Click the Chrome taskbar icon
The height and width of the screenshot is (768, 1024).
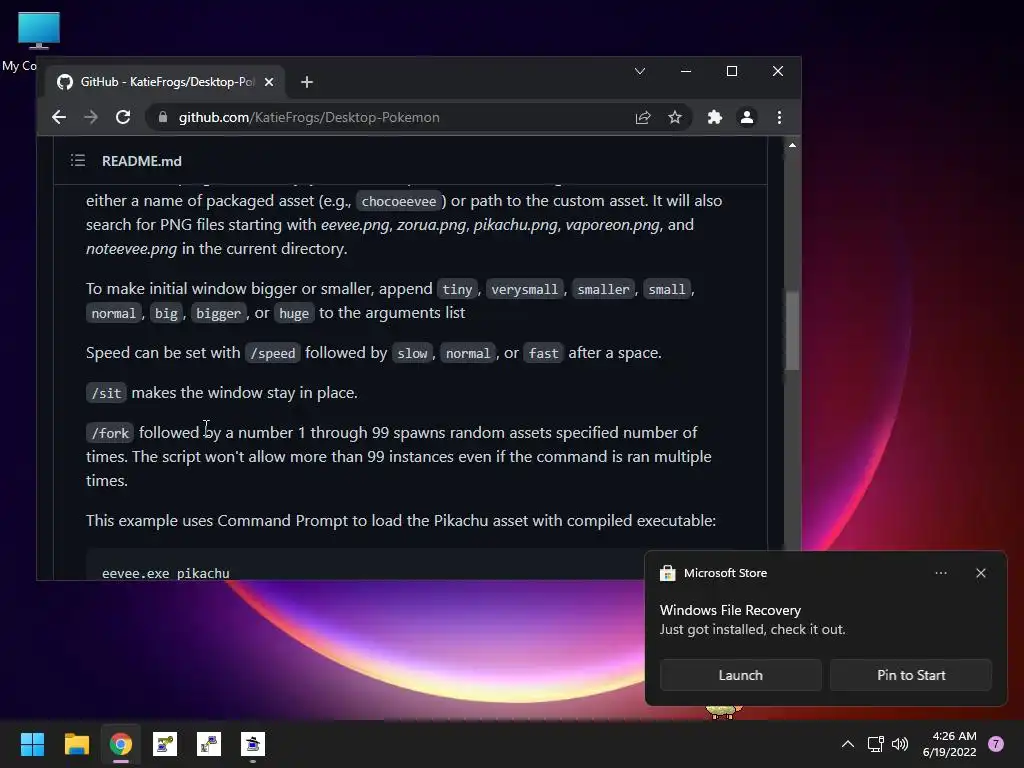pyautogui.click(x=121, y=744)
